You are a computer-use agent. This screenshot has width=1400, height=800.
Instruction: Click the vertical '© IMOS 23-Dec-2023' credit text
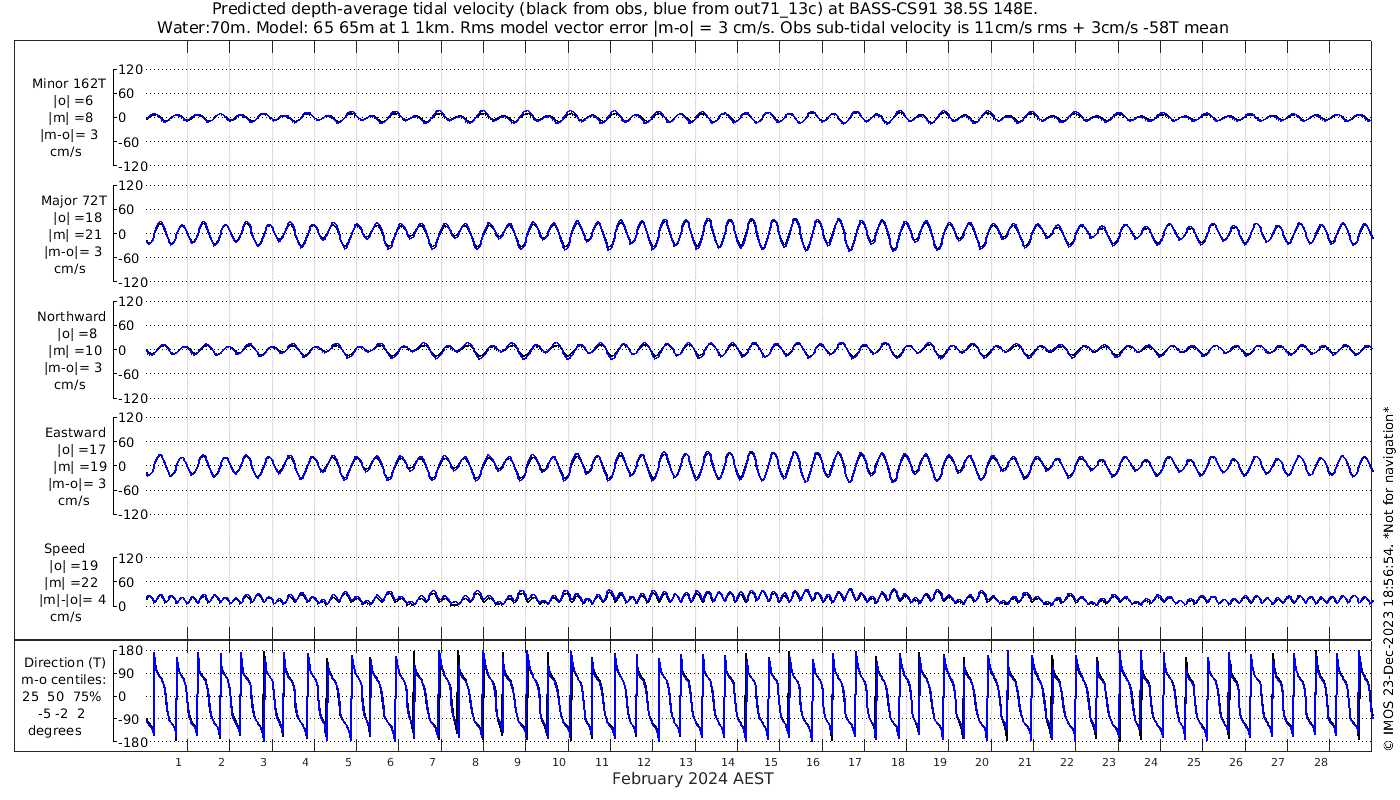pos(1387,578)
